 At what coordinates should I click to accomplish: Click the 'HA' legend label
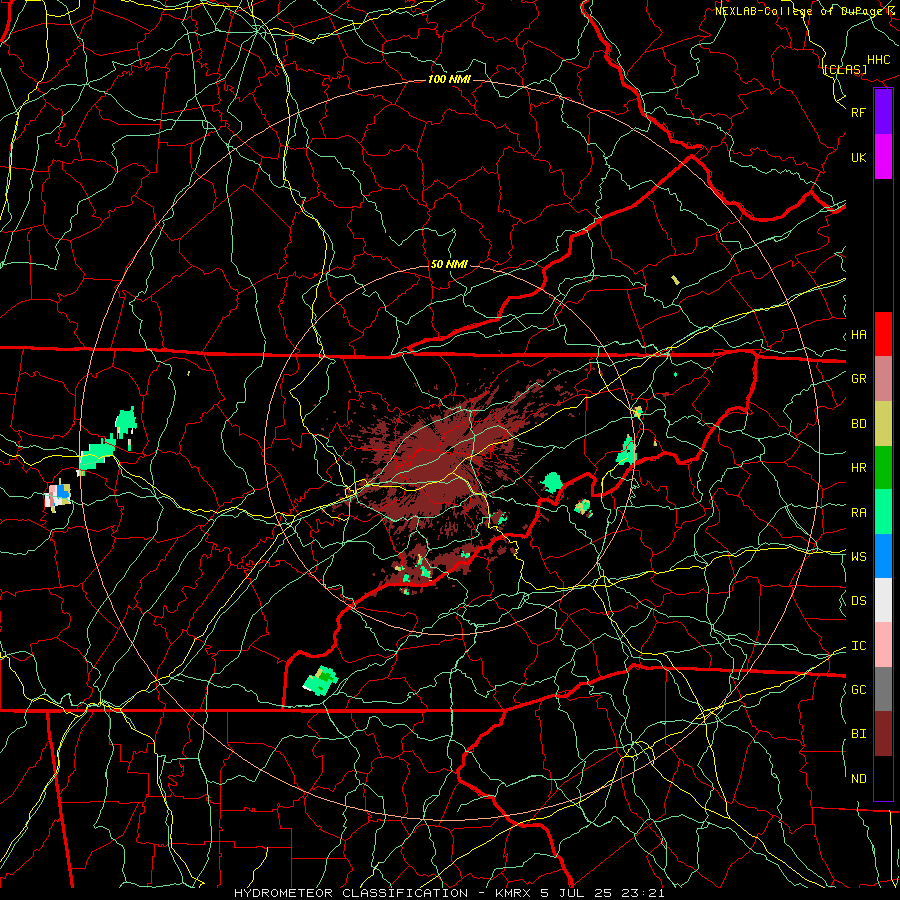tap(858, 335)
